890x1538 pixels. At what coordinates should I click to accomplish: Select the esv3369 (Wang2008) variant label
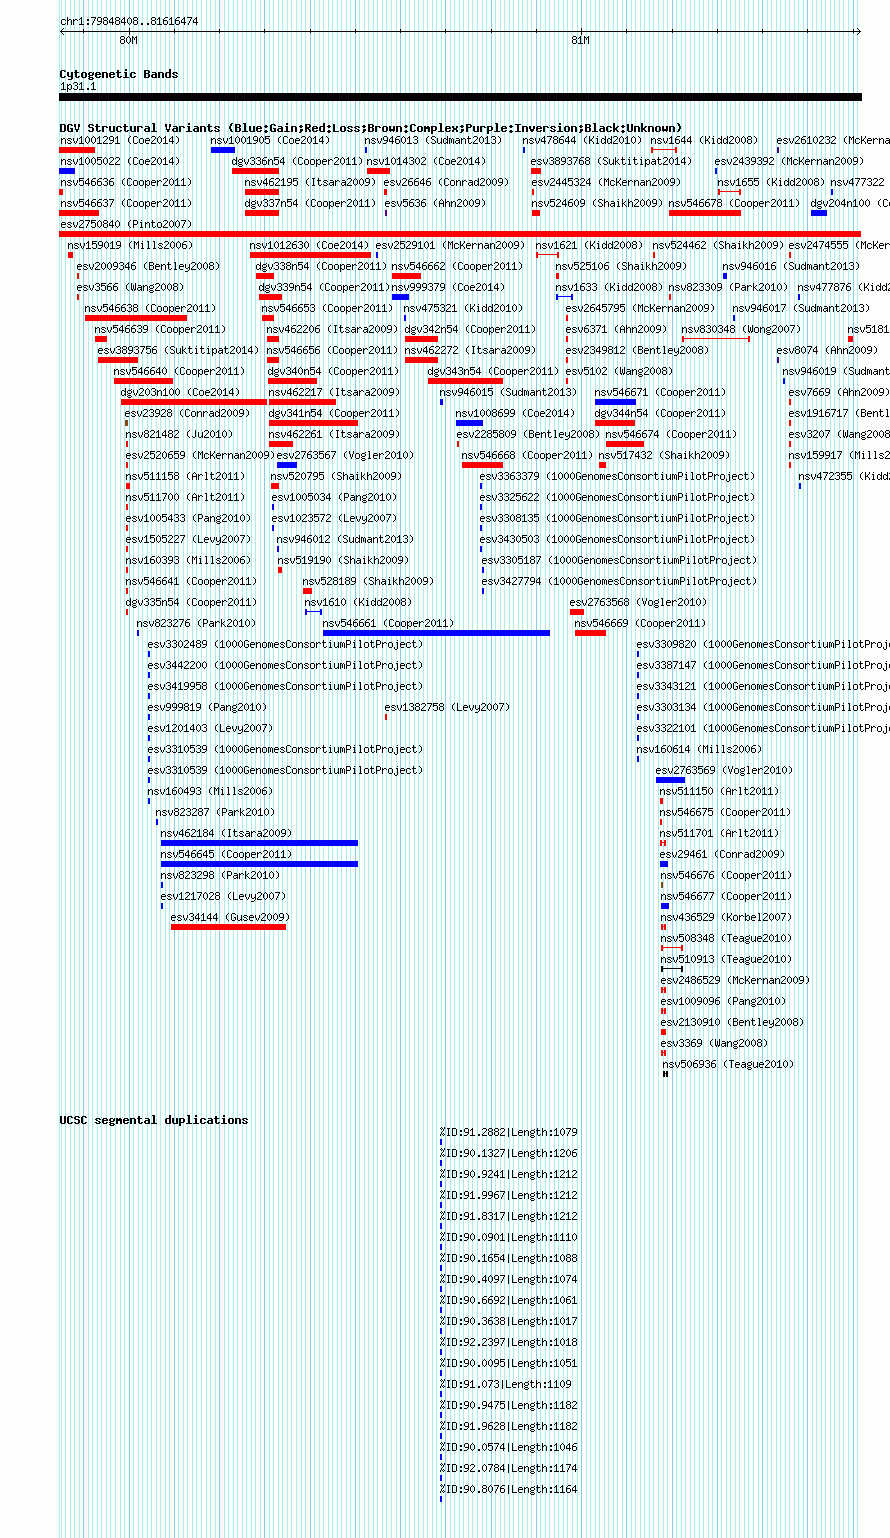[714, 1043]
